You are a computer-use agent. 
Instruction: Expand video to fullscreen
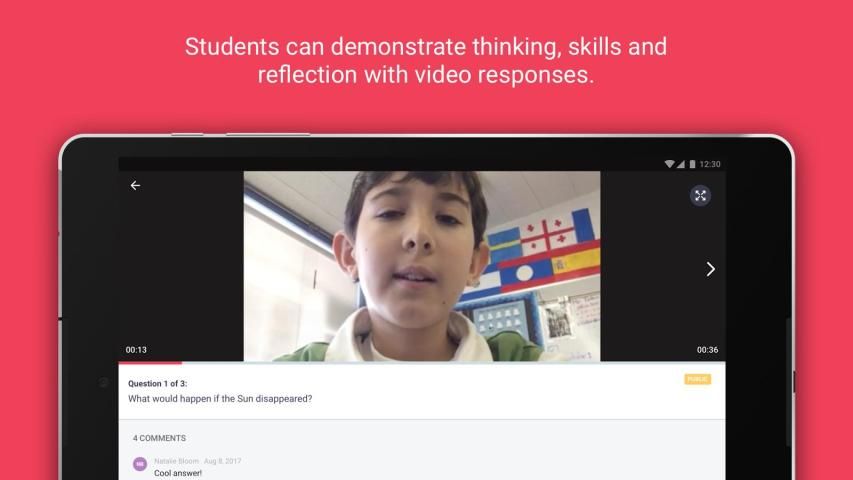point(700,195)
